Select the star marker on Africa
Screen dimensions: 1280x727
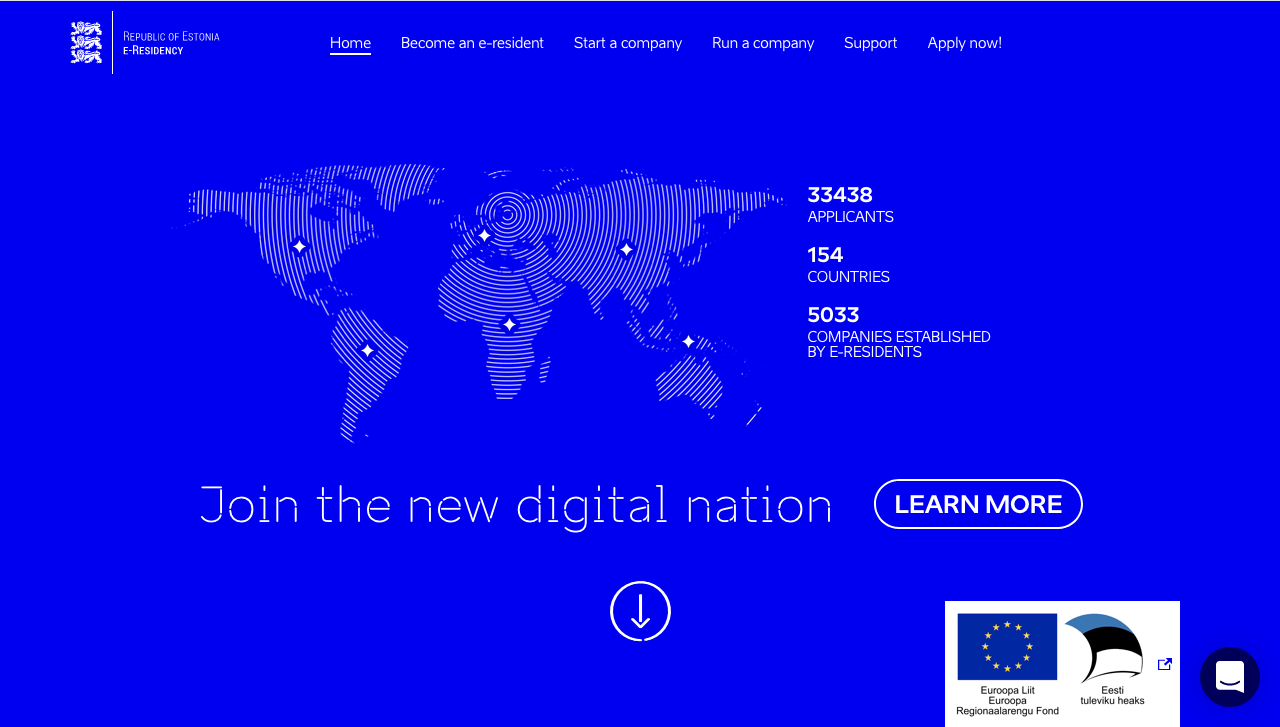(509, 324)
